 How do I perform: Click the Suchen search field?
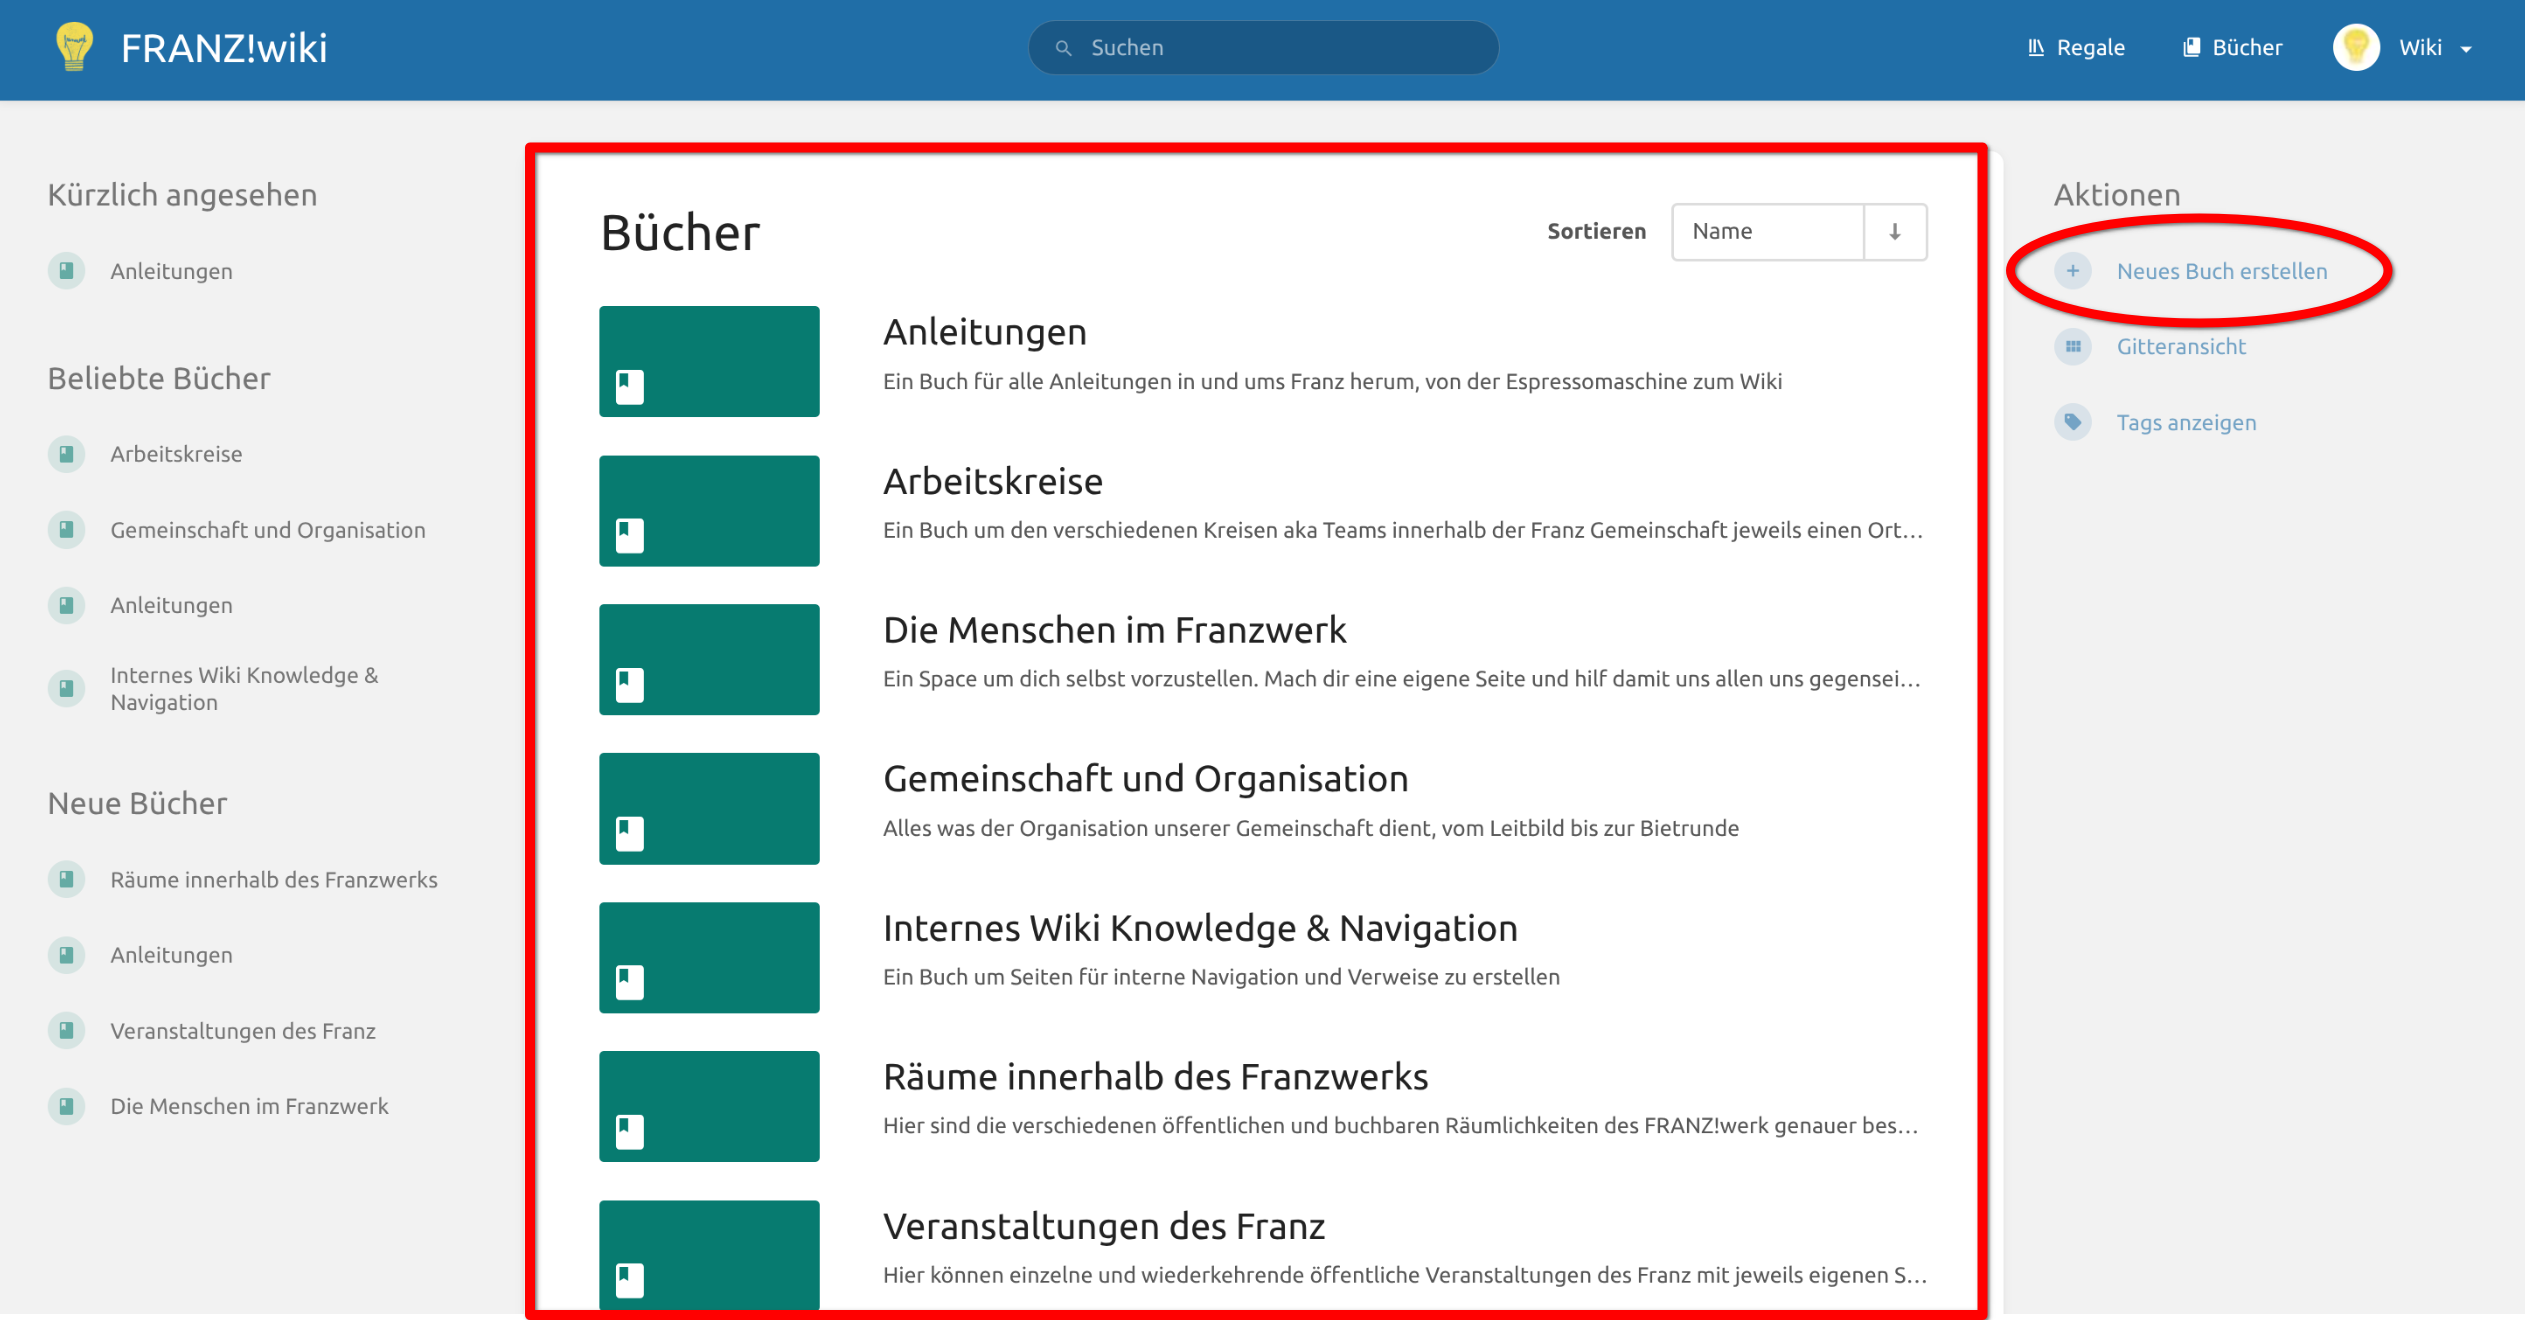[1263, 47]
